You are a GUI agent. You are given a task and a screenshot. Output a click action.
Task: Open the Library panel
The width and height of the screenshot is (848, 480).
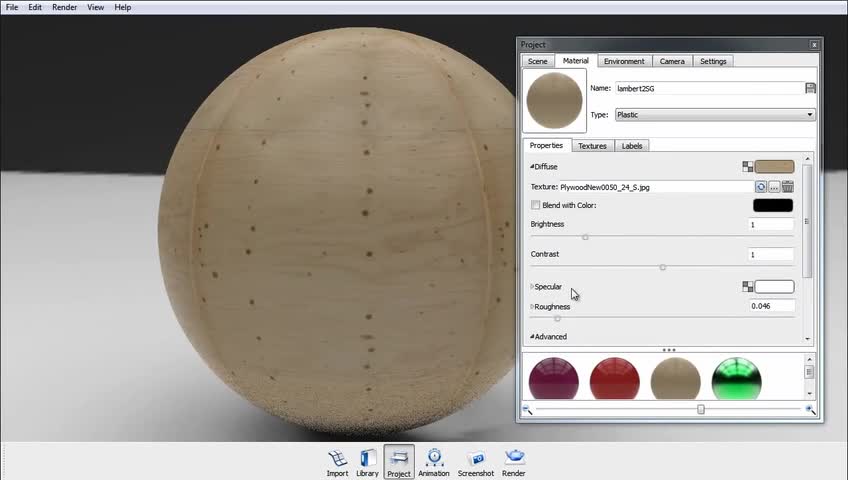pyautogui.click(x=367, y=463)
